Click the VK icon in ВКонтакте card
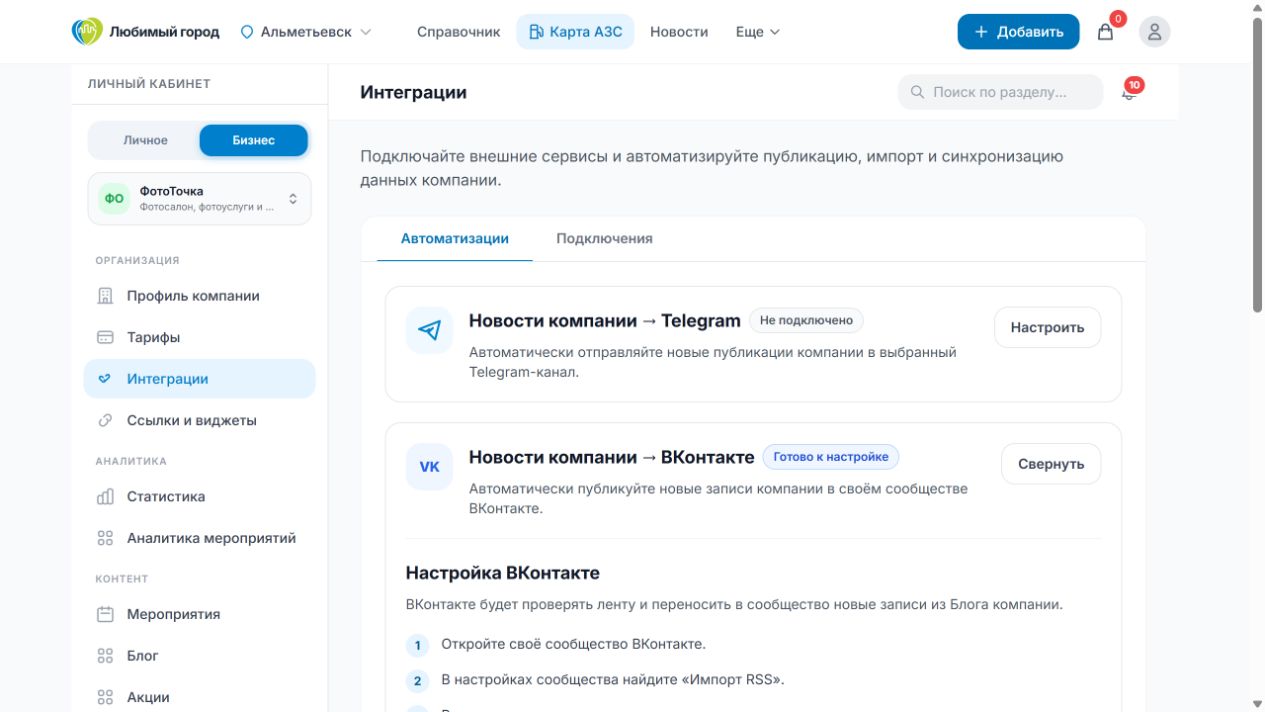 tap(429, 467)
